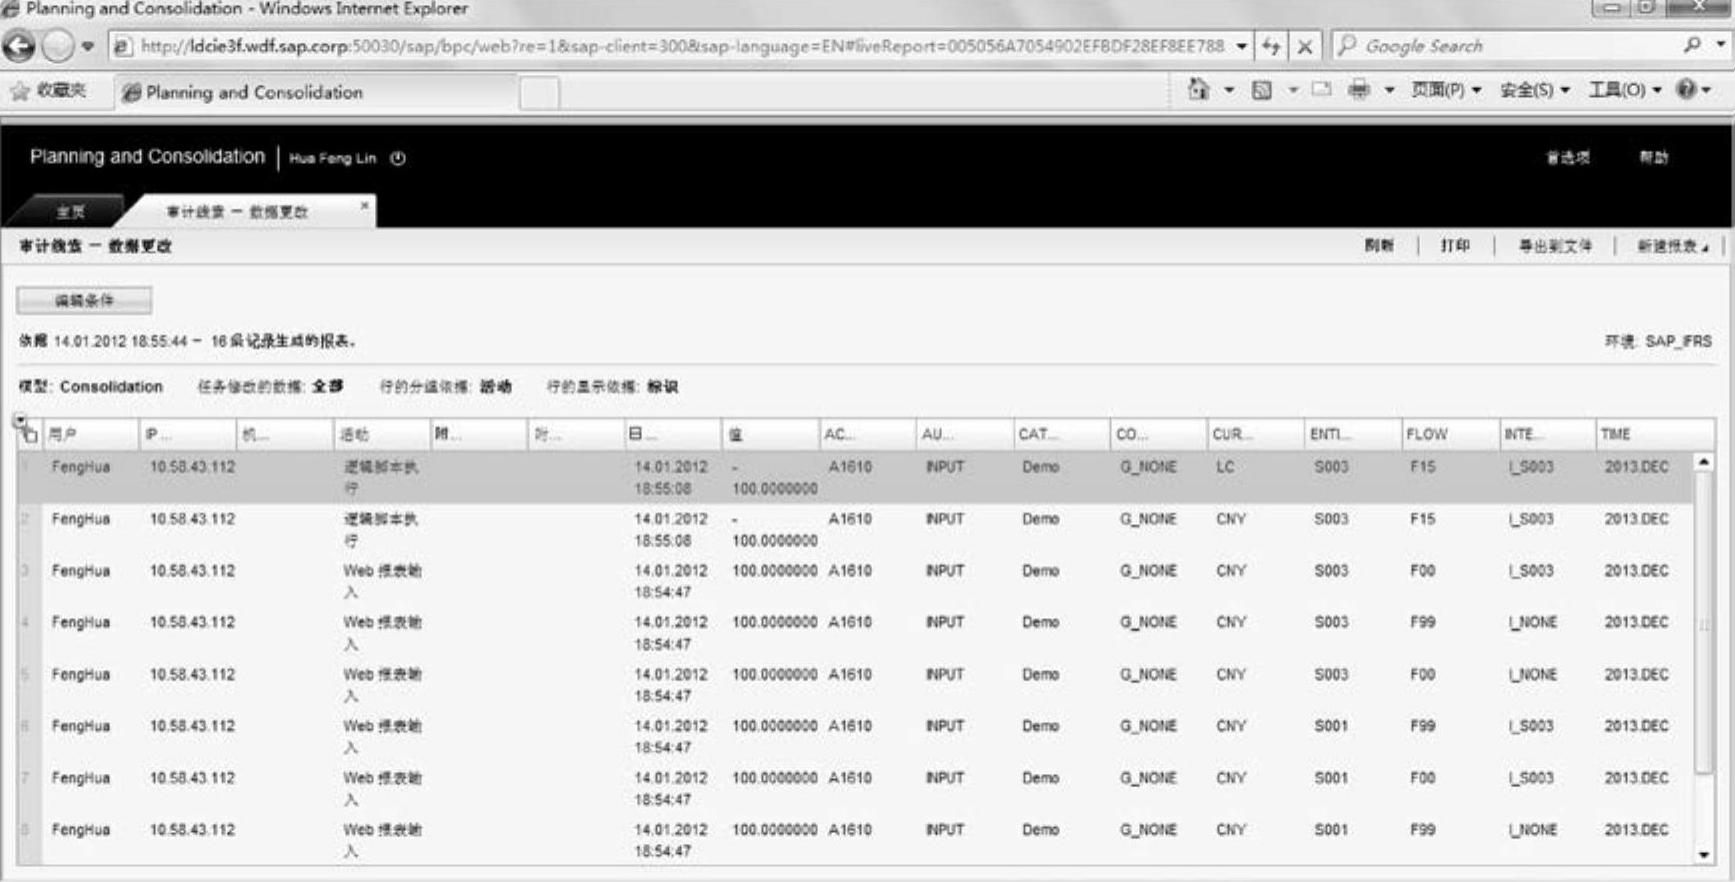Click the table scrollbar up arrow
The width and height of the screenshot is (1735, 882).
click(x=1704, y=461)
